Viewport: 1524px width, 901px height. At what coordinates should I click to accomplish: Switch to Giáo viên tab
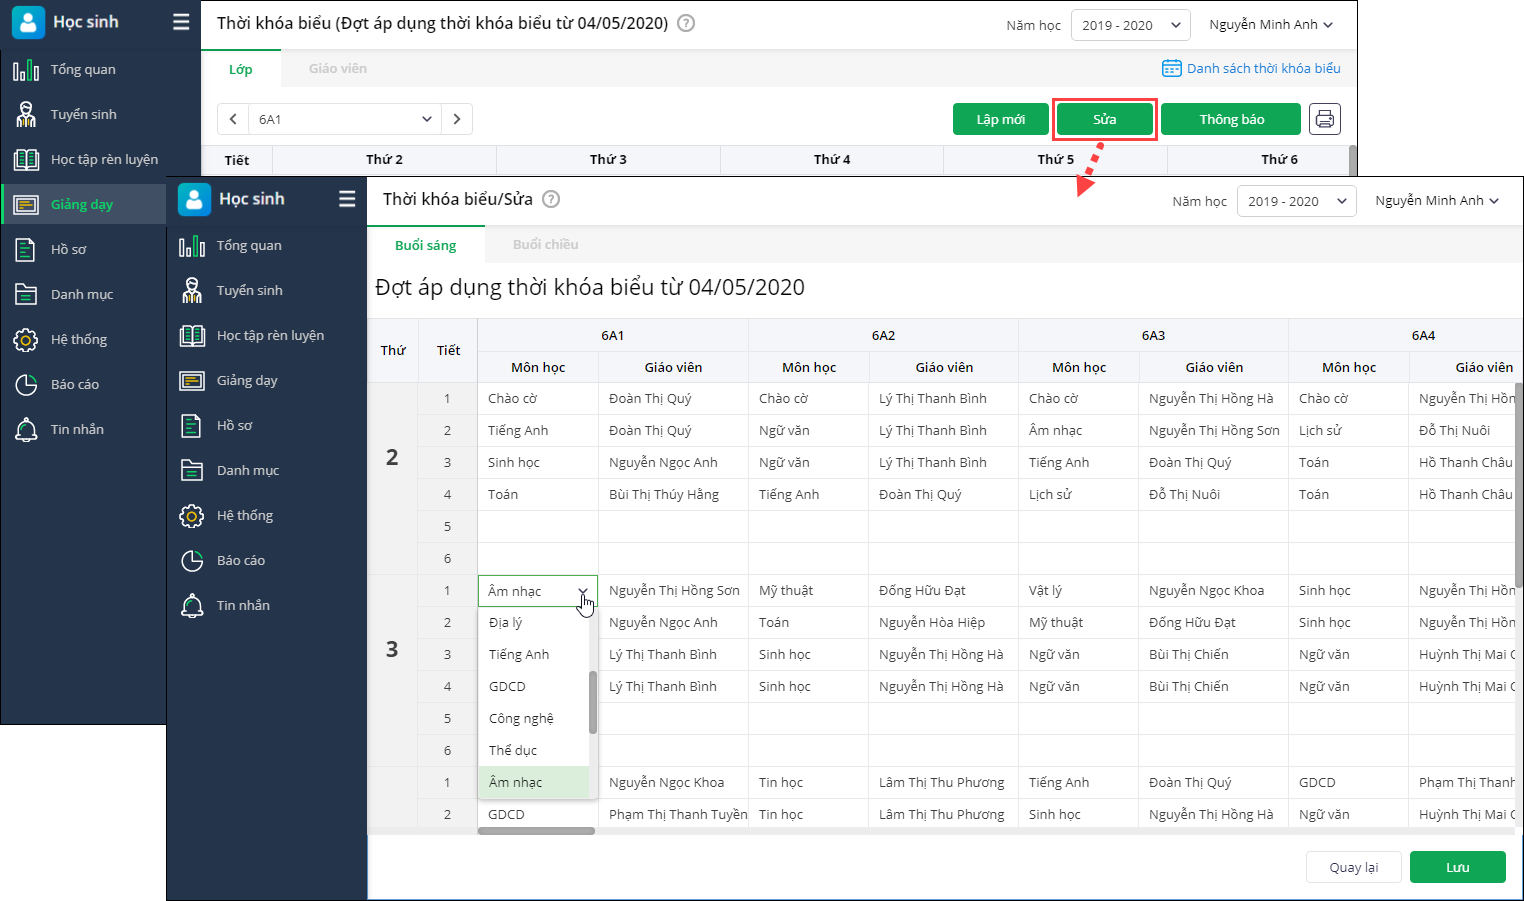click(x=337, y=69)
